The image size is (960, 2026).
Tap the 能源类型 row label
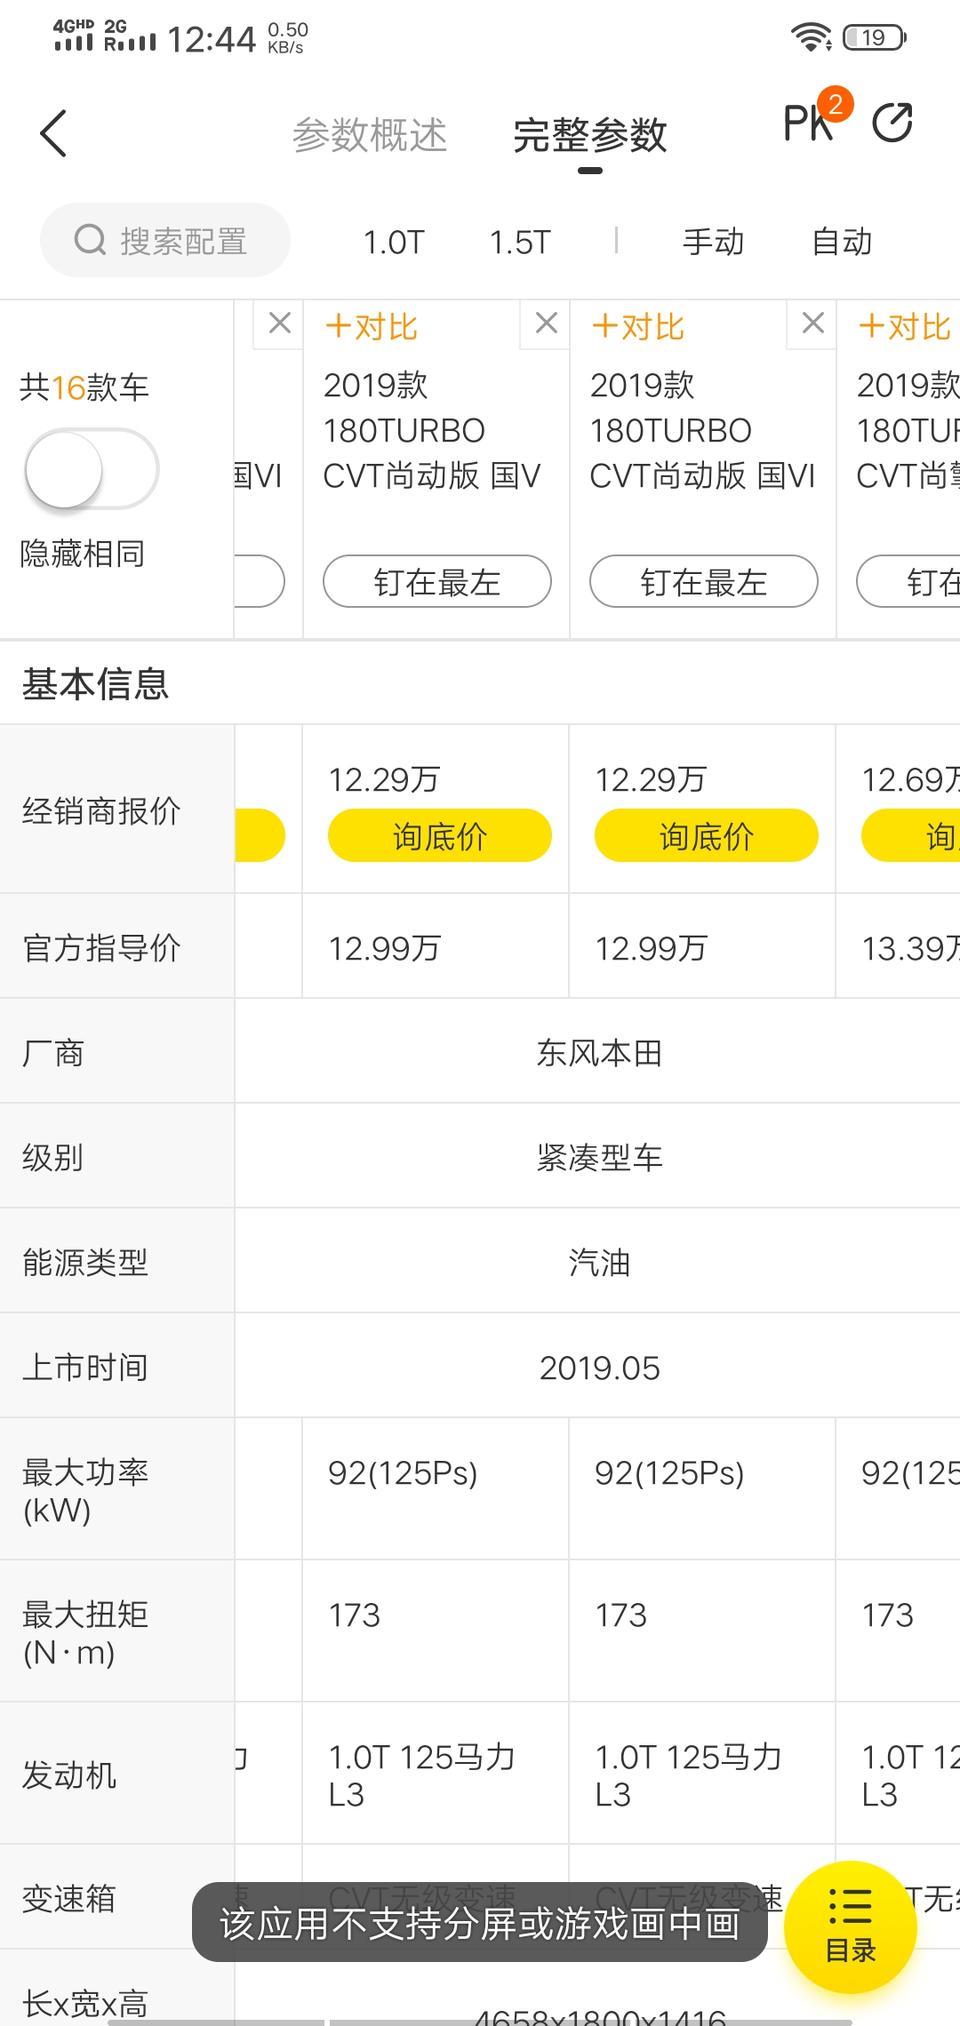click(85, 1262)
